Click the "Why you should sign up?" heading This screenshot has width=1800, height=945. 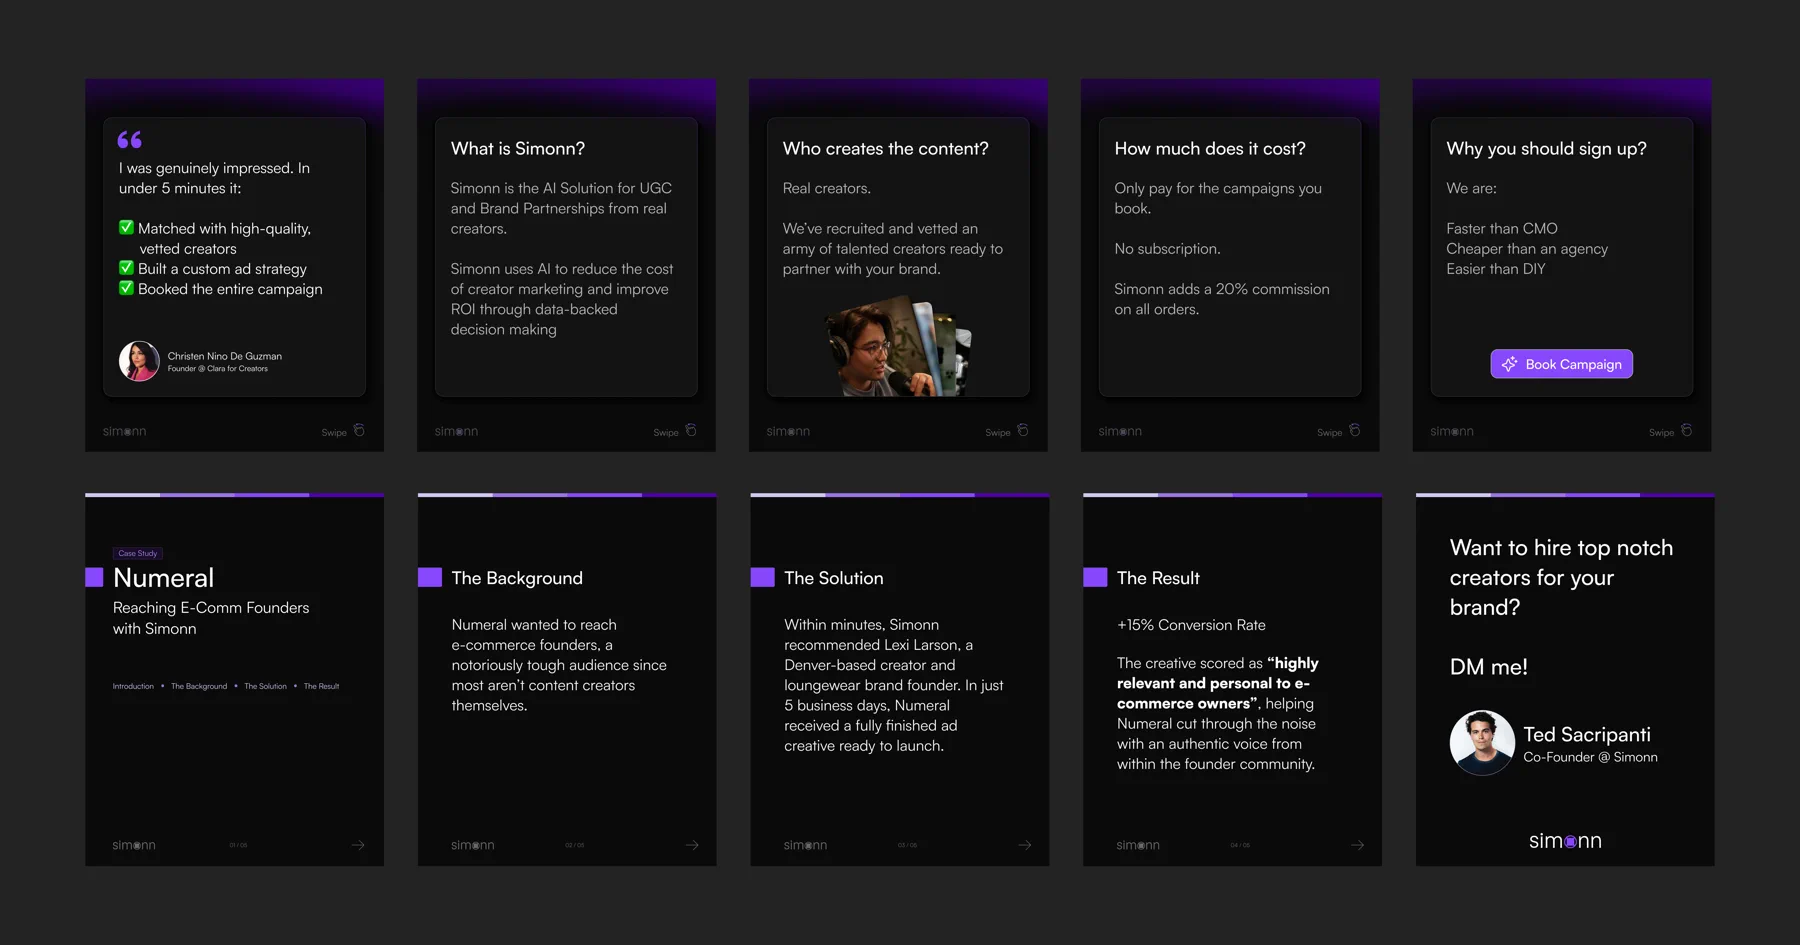pos(1546,149)
